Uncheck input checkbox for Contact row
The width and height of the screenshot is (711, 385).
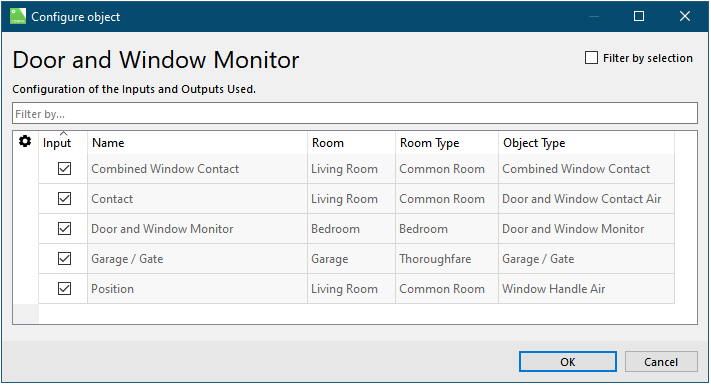(64, 199)
